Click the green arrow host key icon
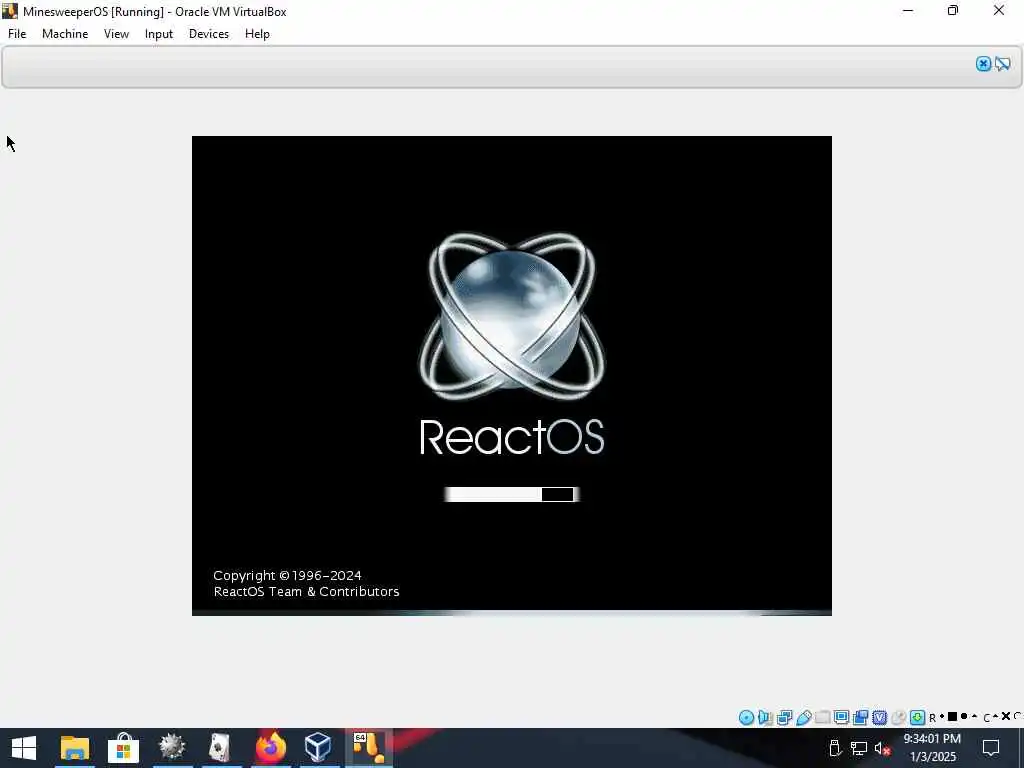Screen dimensions: 1024x768 (x=917, y=718)
